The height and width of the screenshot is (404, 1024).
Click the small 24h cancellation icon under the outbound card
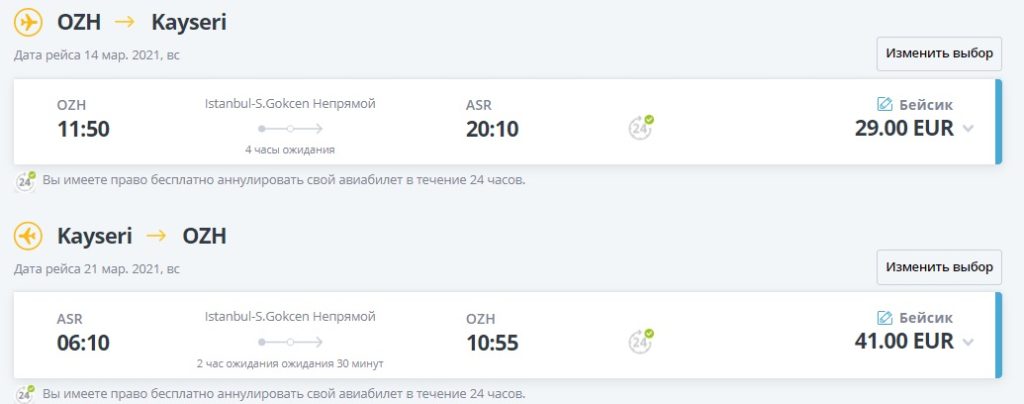25,181
